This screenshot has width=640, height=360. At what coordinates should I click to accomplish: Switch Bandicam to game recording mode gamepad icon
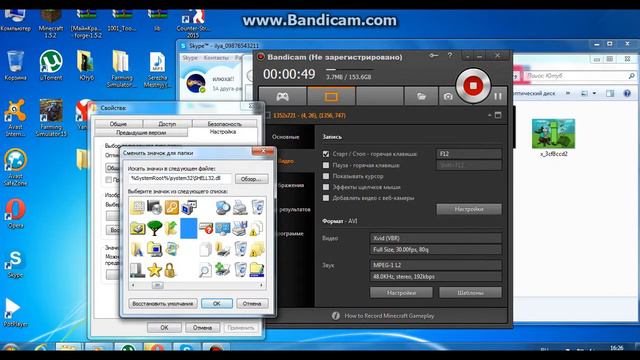pos(282,96)
